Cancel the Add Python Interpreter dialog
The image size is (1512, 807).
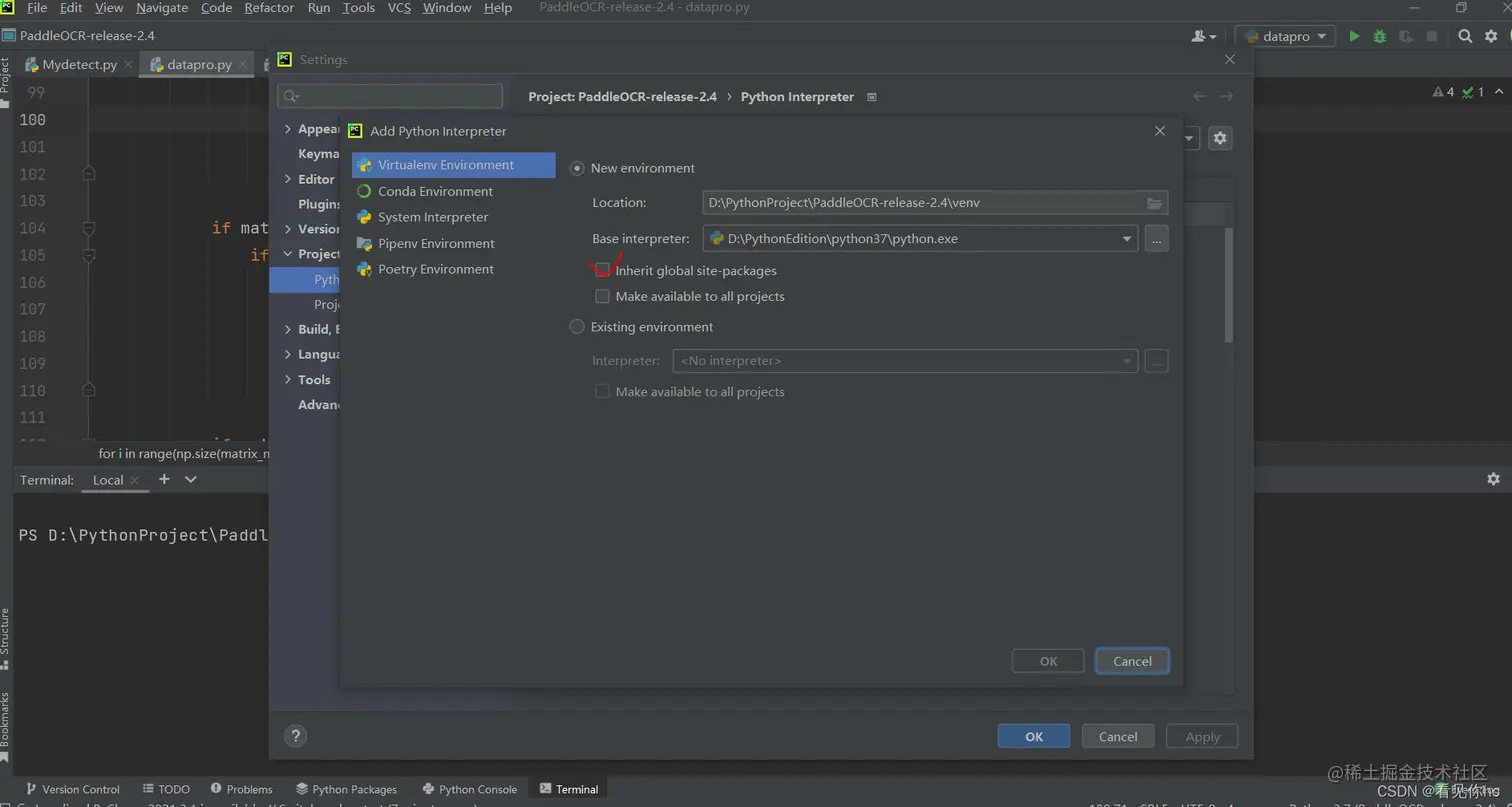tap(1132, 661)
